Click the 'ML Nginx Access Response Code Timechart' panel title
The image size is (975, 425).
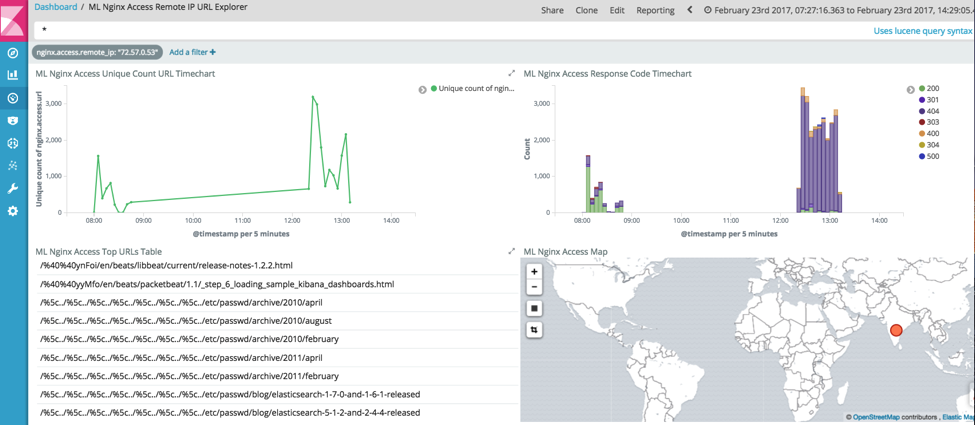click(x=608, y=74)
